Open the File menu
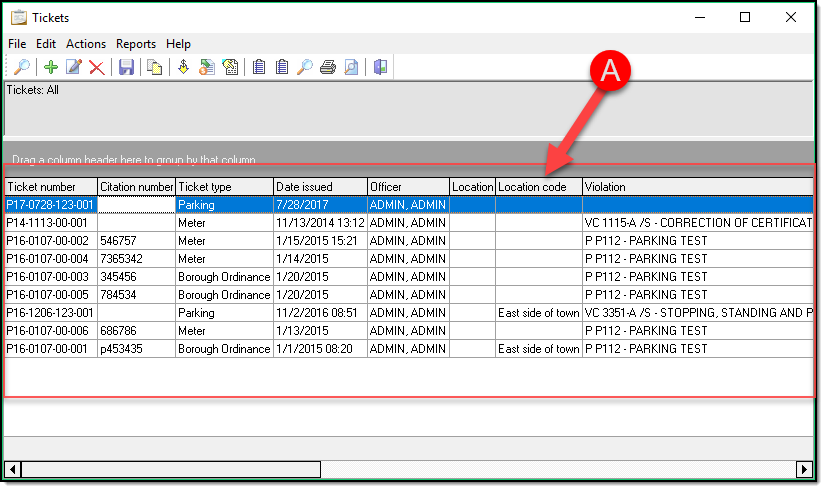Screen dimensions: 825x490 pos(17,44)
